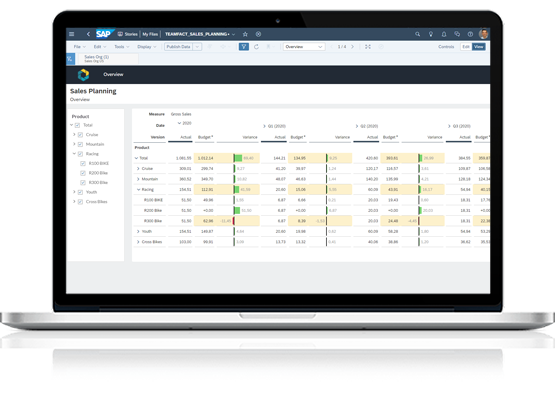Go to next page arrow
555x394 pixels.
353,46
